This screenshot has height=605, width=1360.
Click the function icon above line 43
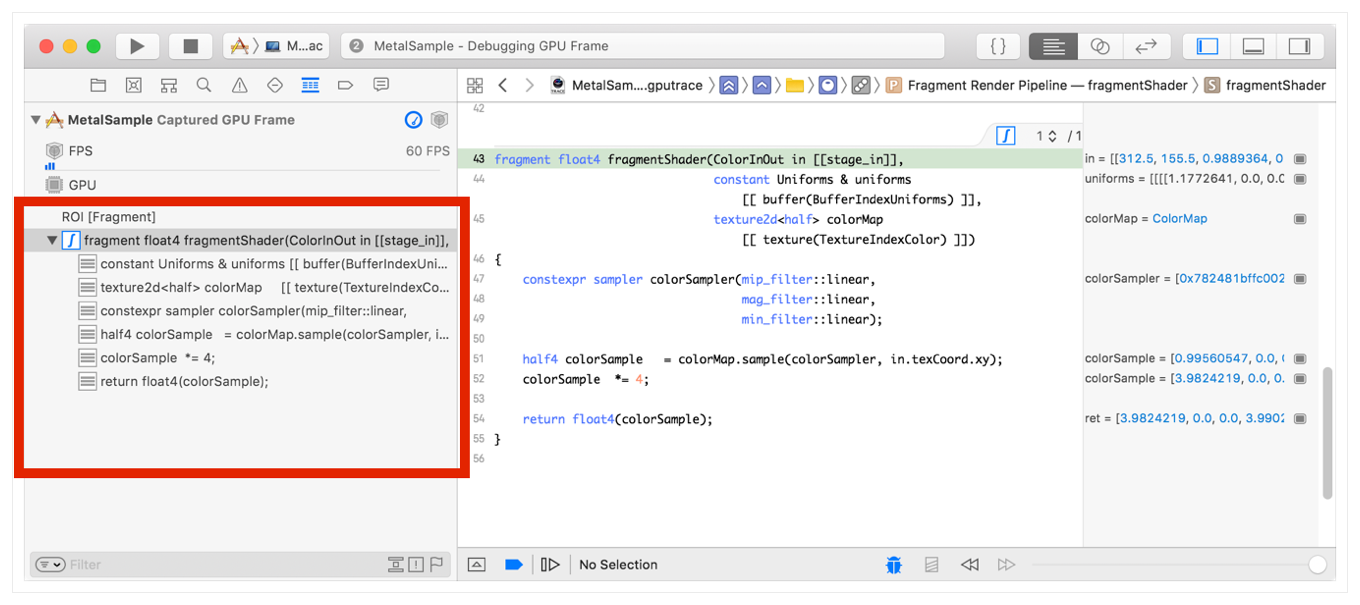coord(1006,136)
